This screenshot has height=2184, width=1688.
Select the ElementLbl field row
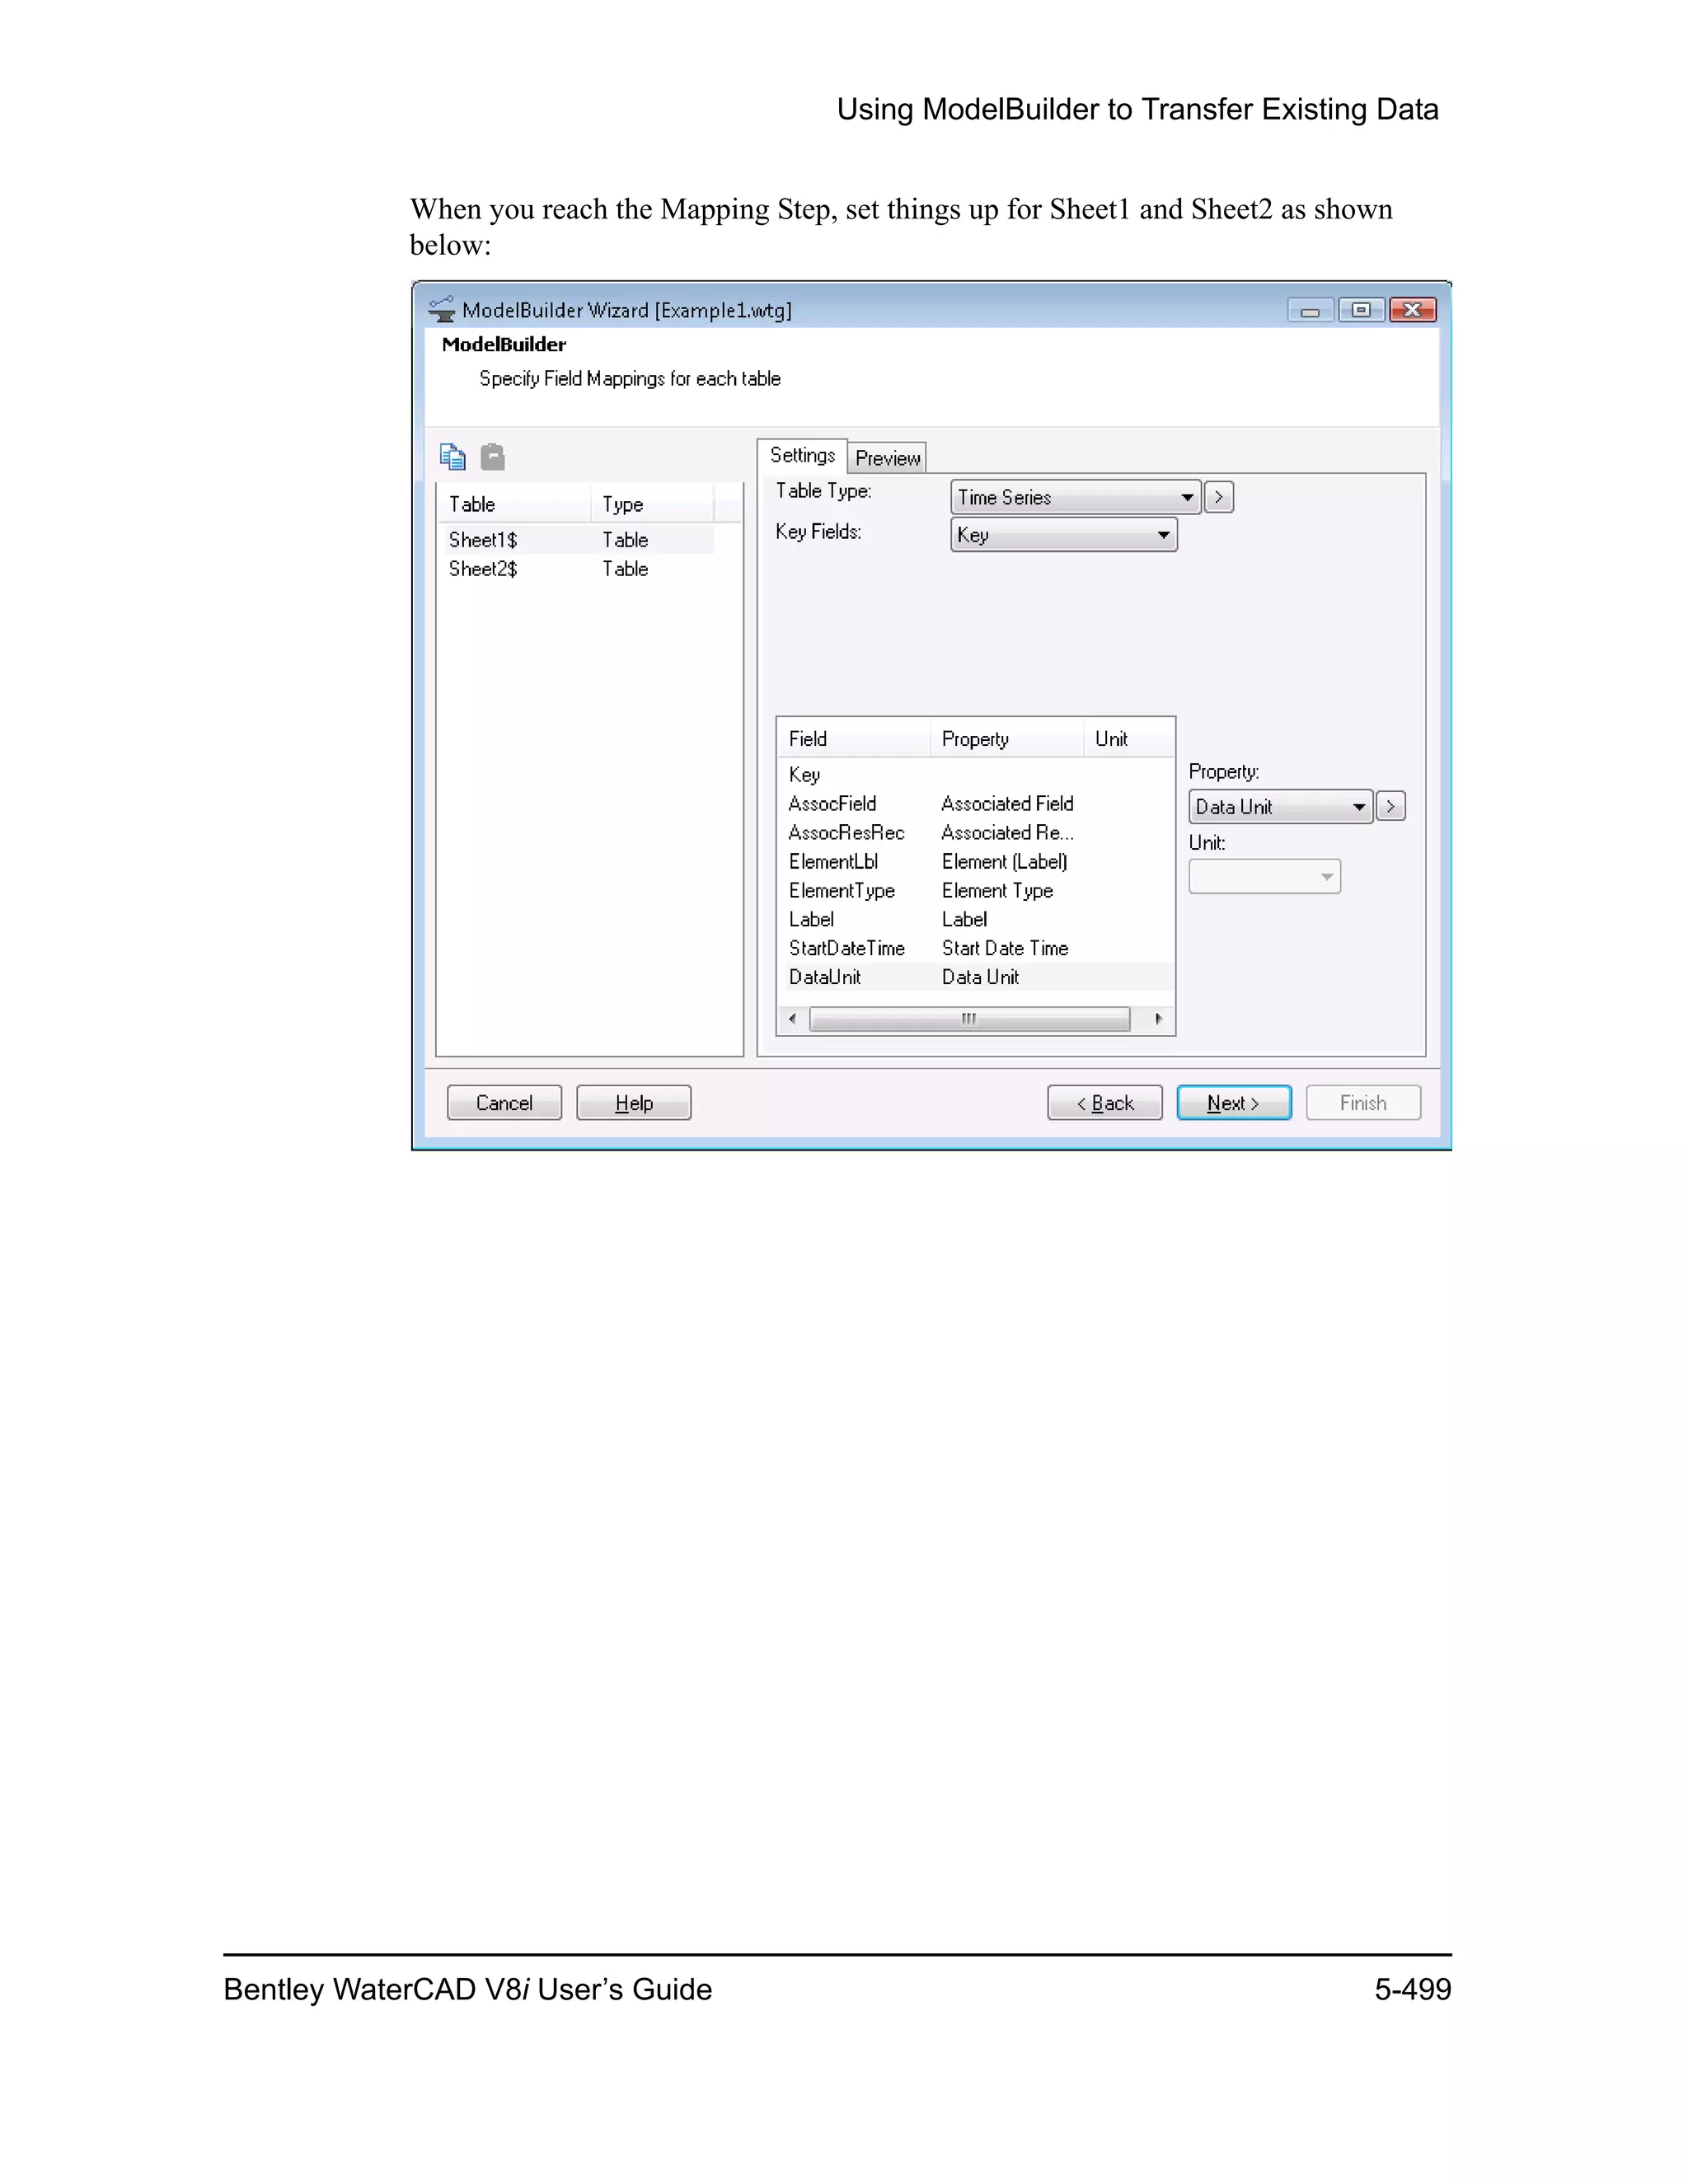(x=975, y=862)
